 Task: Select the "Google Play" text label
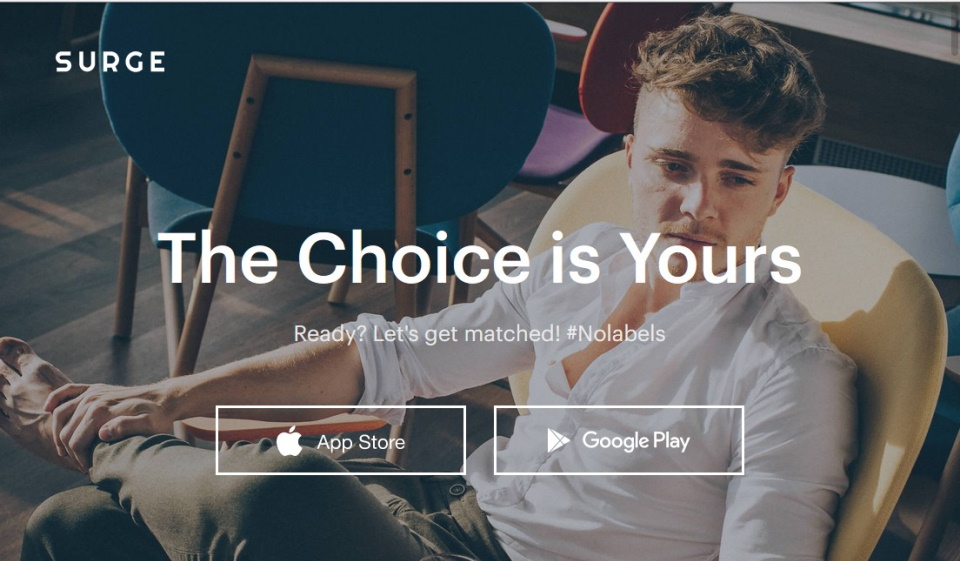[636, 440]
